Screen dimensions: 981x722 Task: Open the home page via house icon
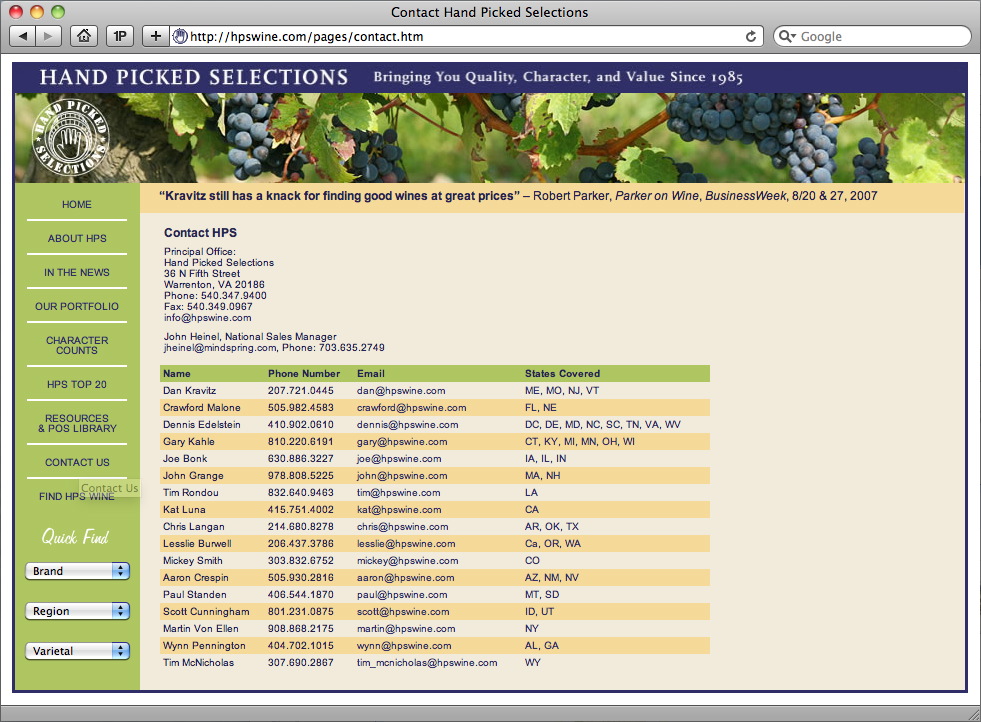[x=84, y=36]
